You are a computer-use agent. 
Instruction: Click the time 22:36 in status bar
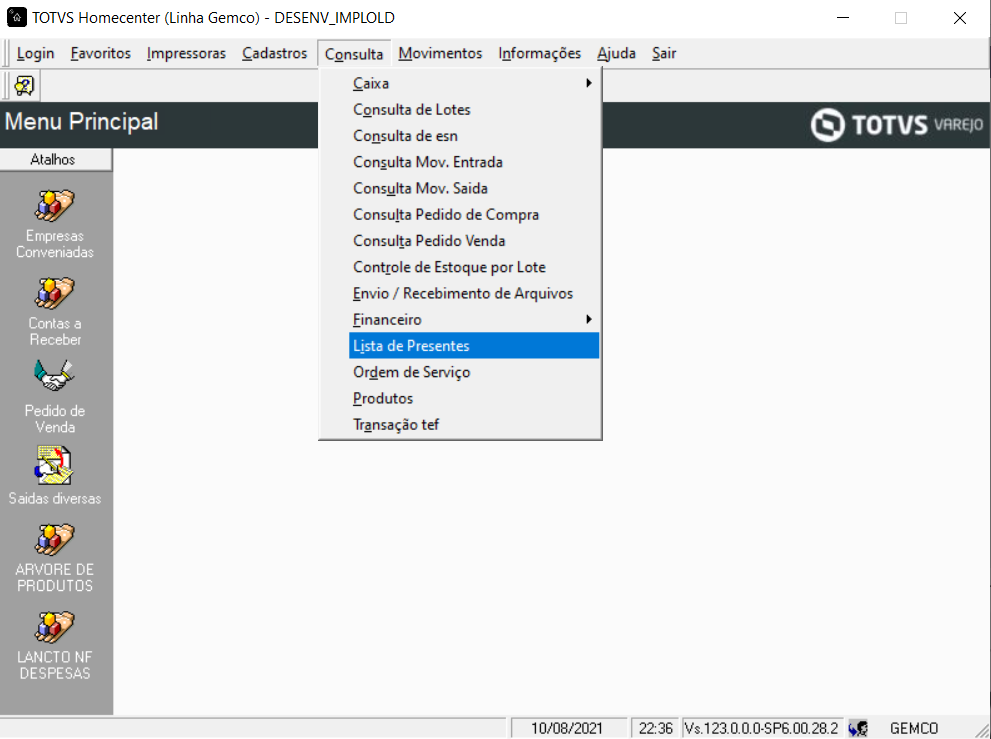[x=655, y=728]
